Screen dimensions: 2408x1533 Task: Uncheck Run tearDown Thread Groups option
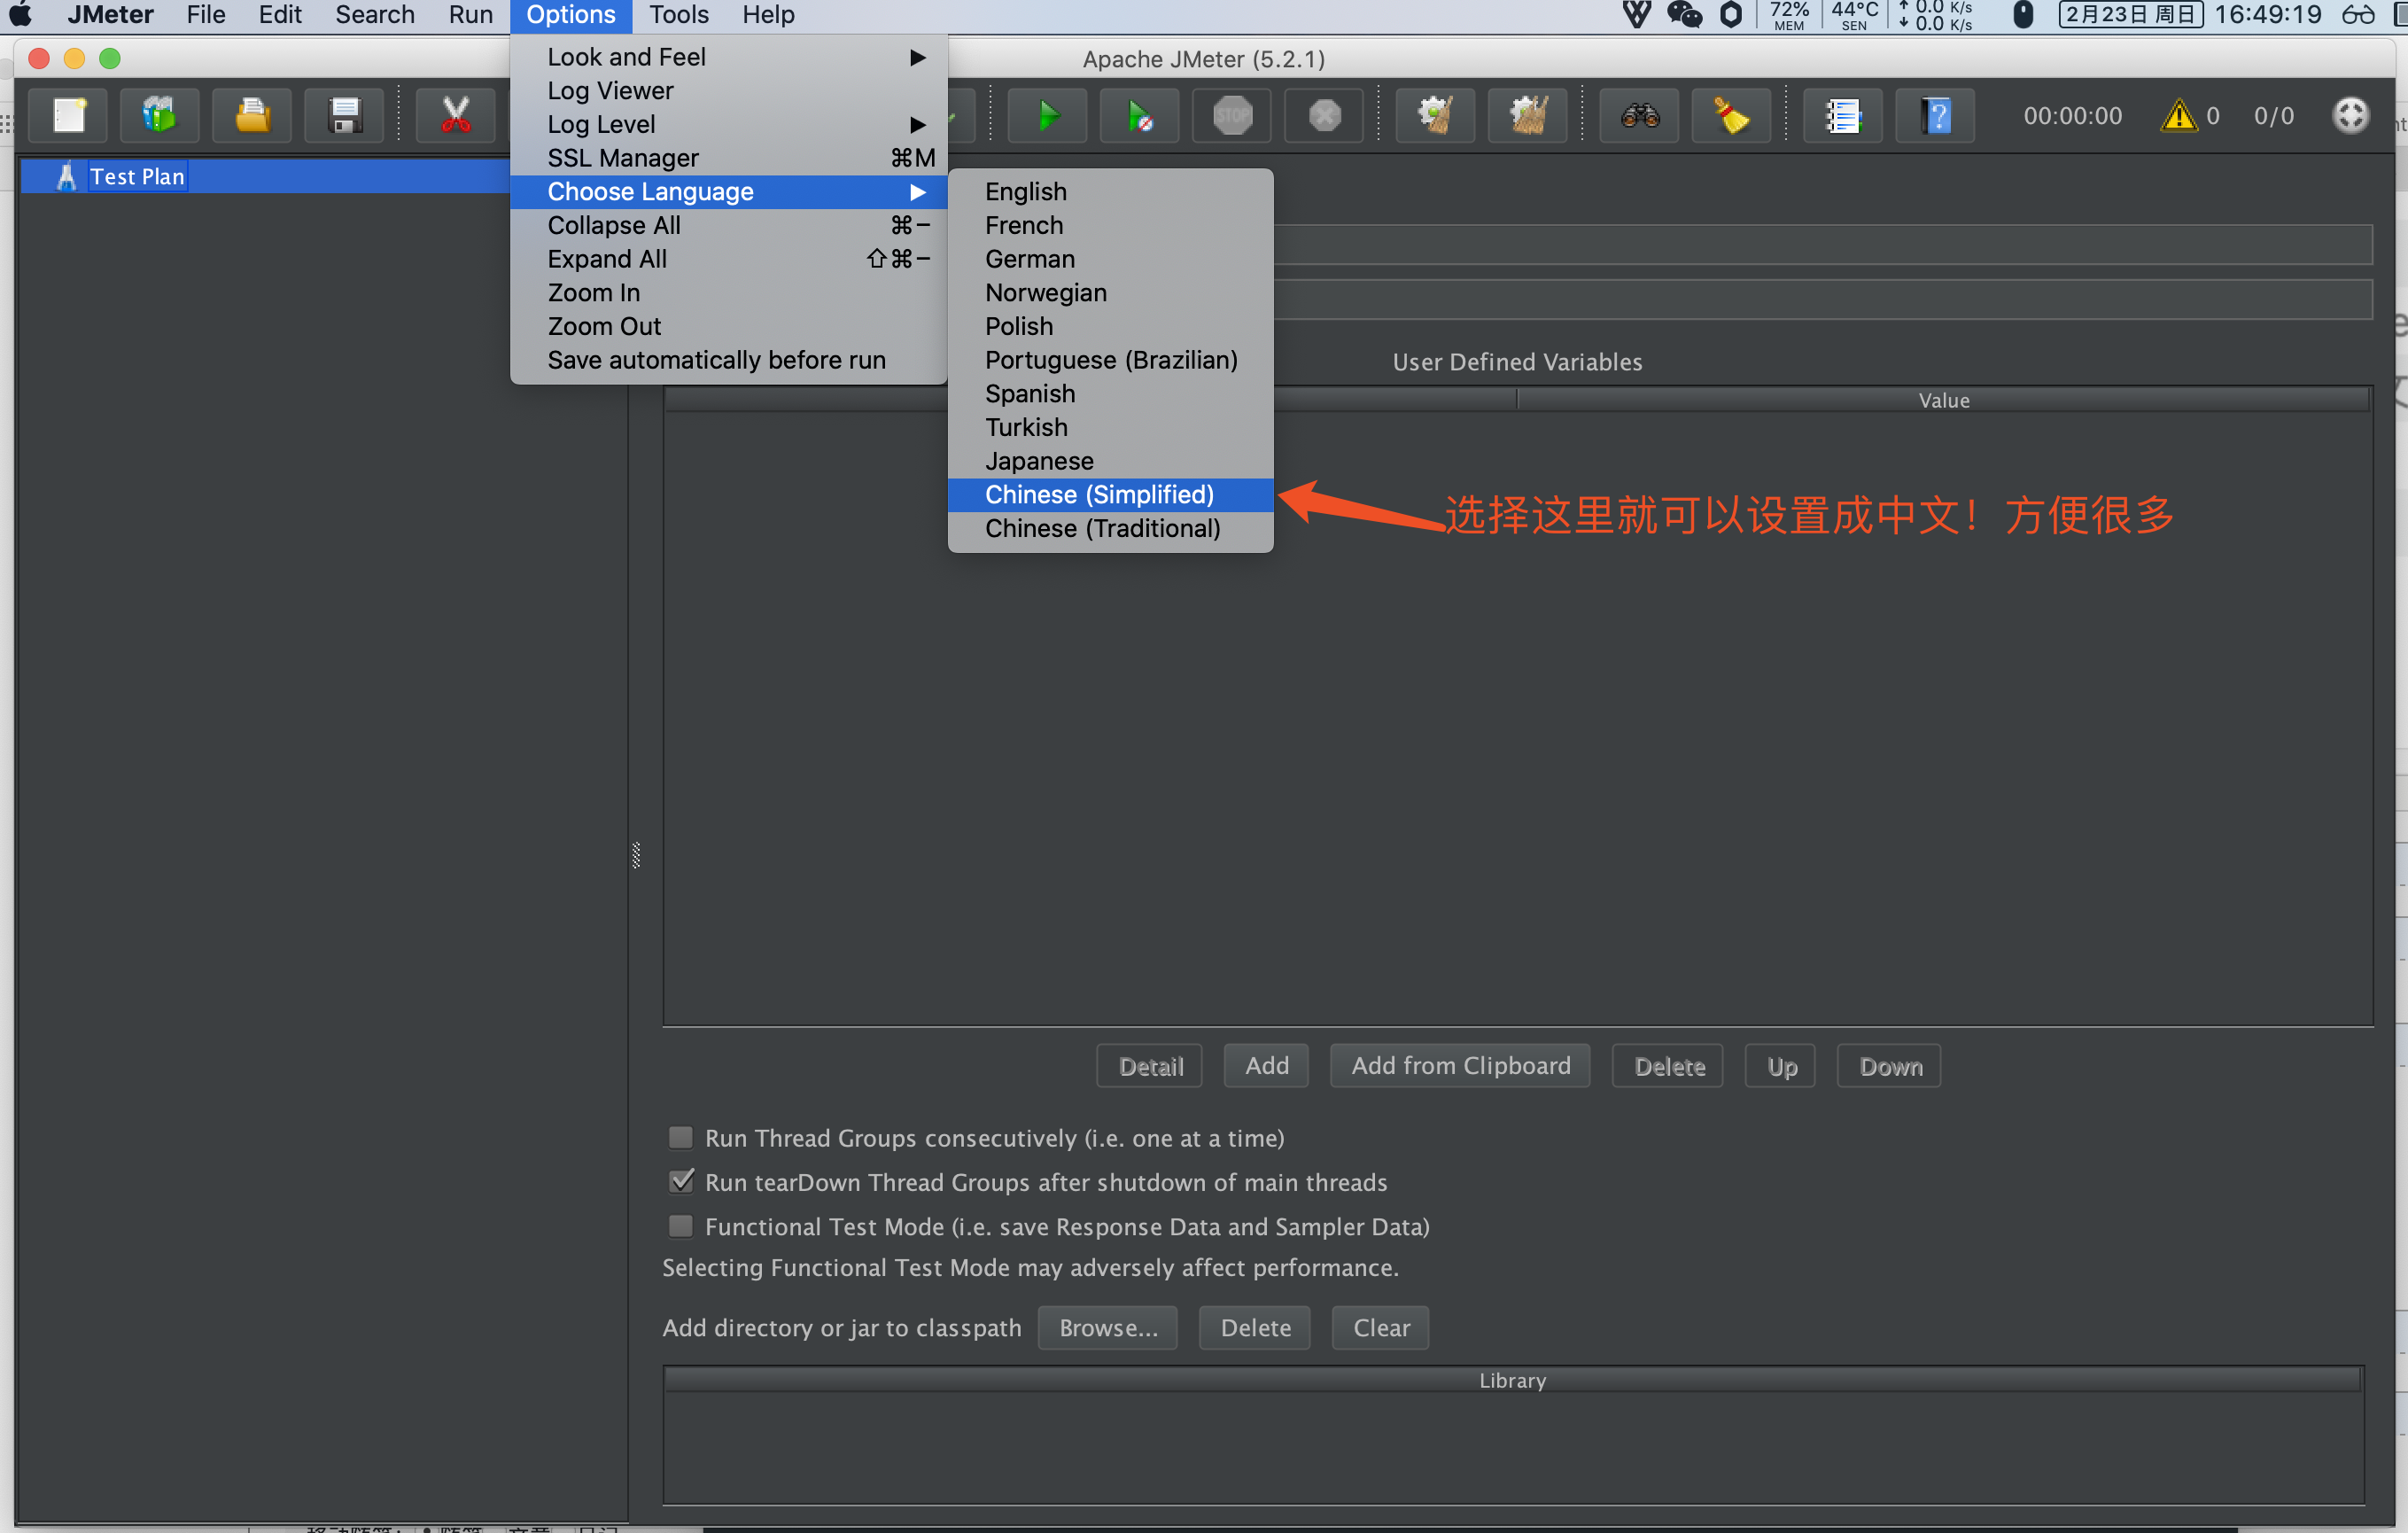click(681, 1182)
